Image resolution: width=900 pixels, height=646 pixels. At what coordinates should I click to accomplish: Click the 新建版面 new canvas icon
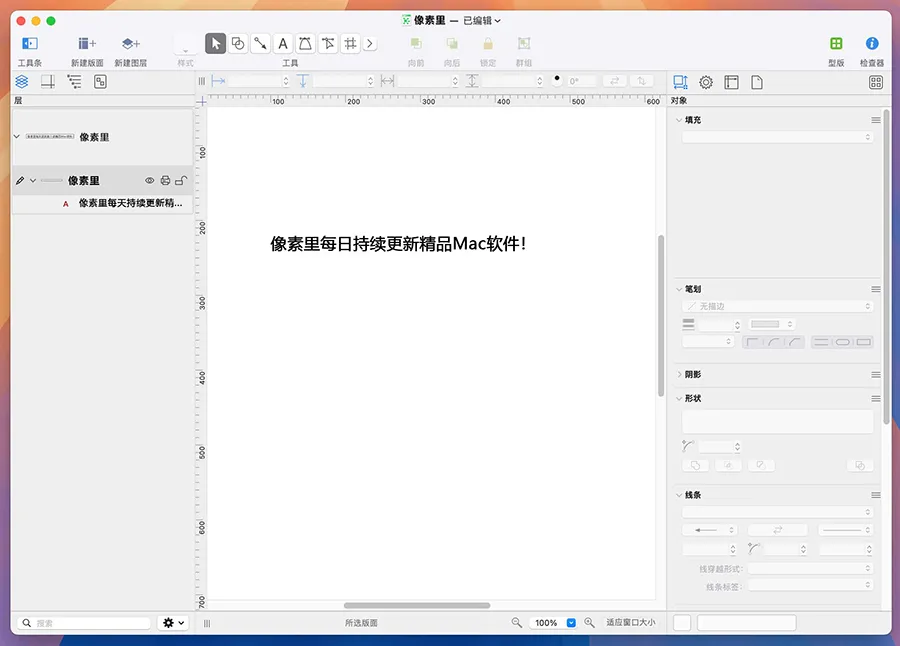[x=87, y=43]
